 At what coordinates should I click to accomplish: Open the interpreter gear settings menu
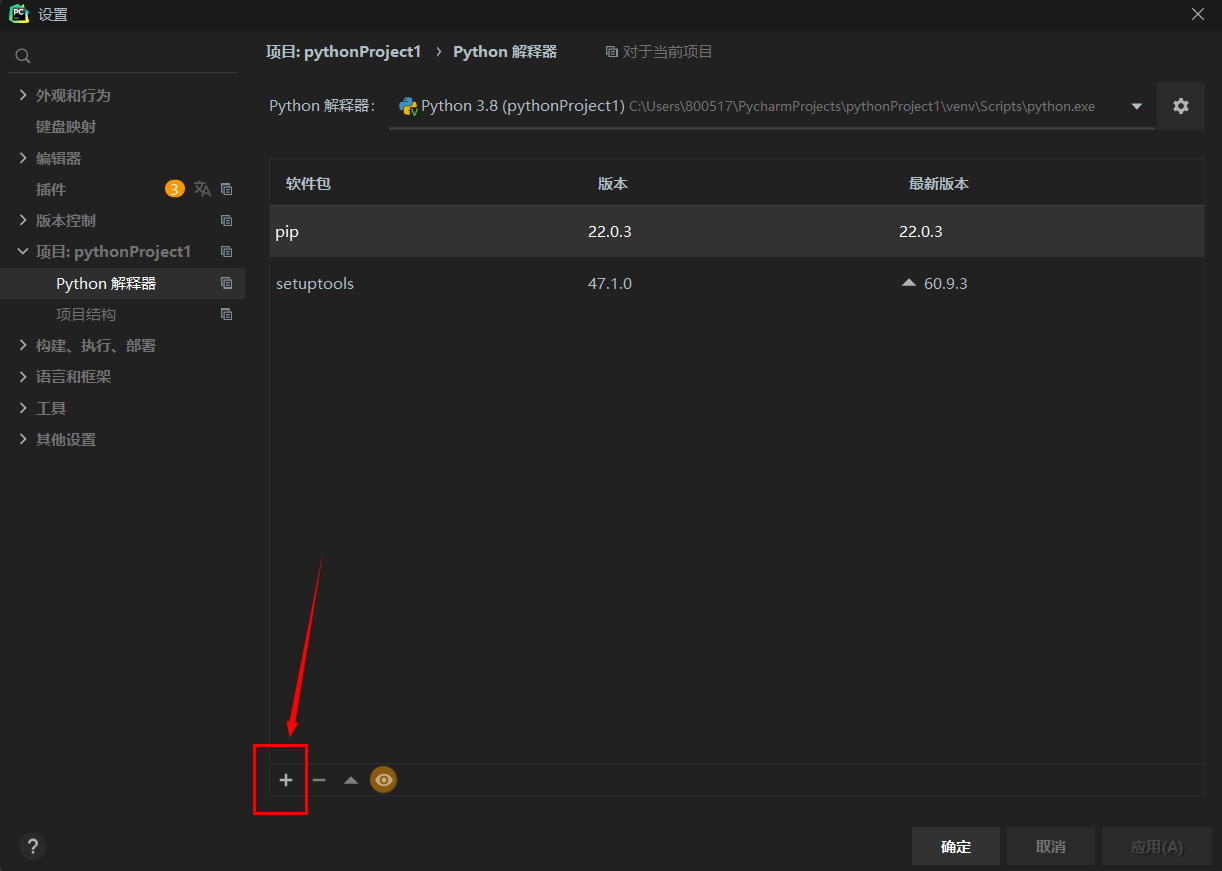point(1181,106)
